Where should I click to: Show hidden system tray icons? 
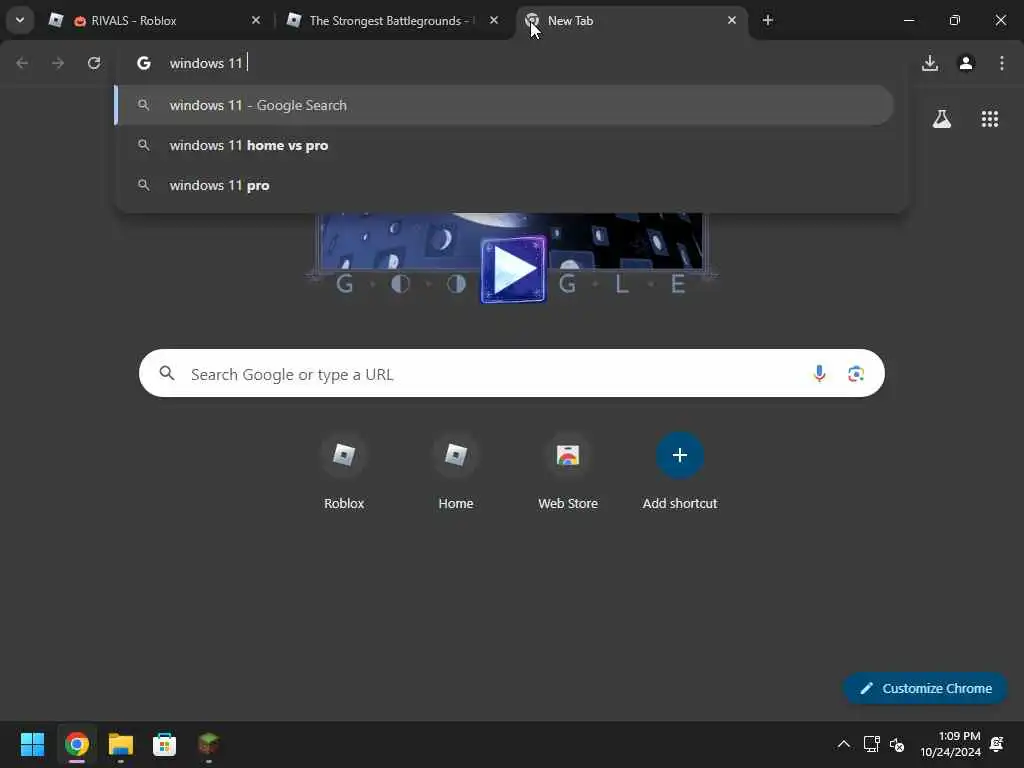click(844, 744)
